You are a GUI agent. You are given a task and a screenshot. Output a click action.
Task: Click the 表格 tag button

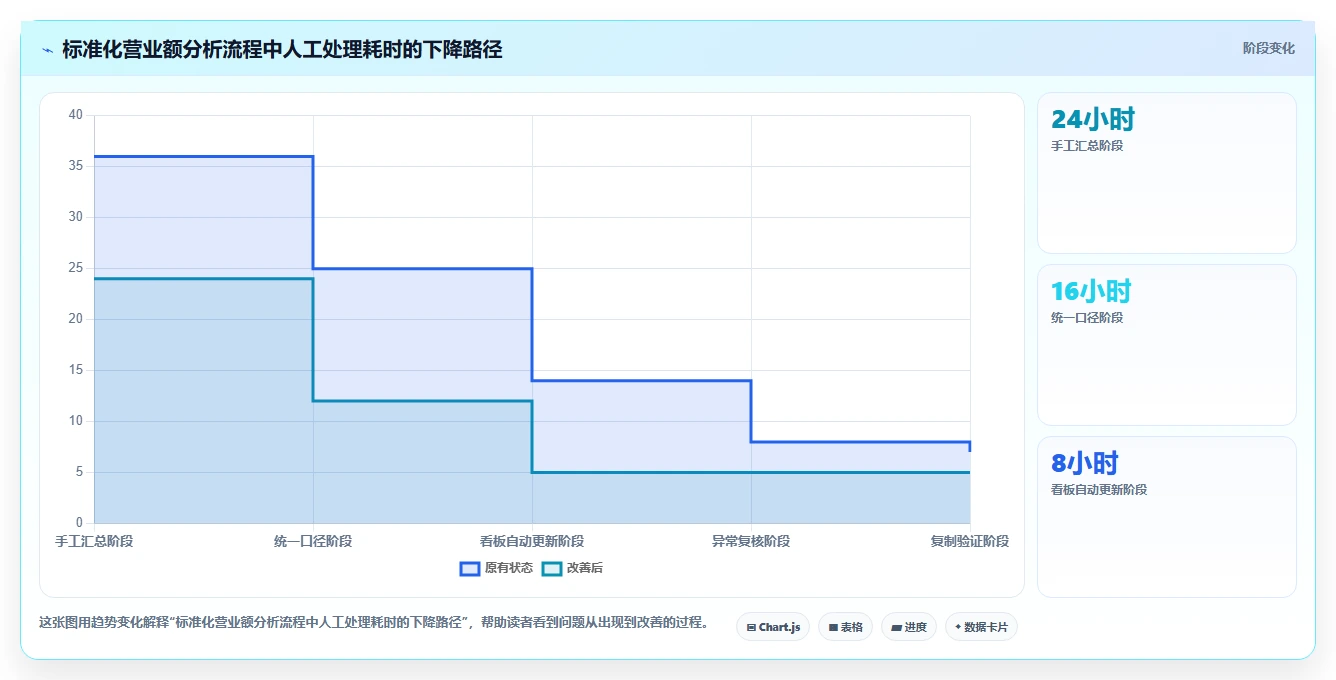click(x=845, y=627)
